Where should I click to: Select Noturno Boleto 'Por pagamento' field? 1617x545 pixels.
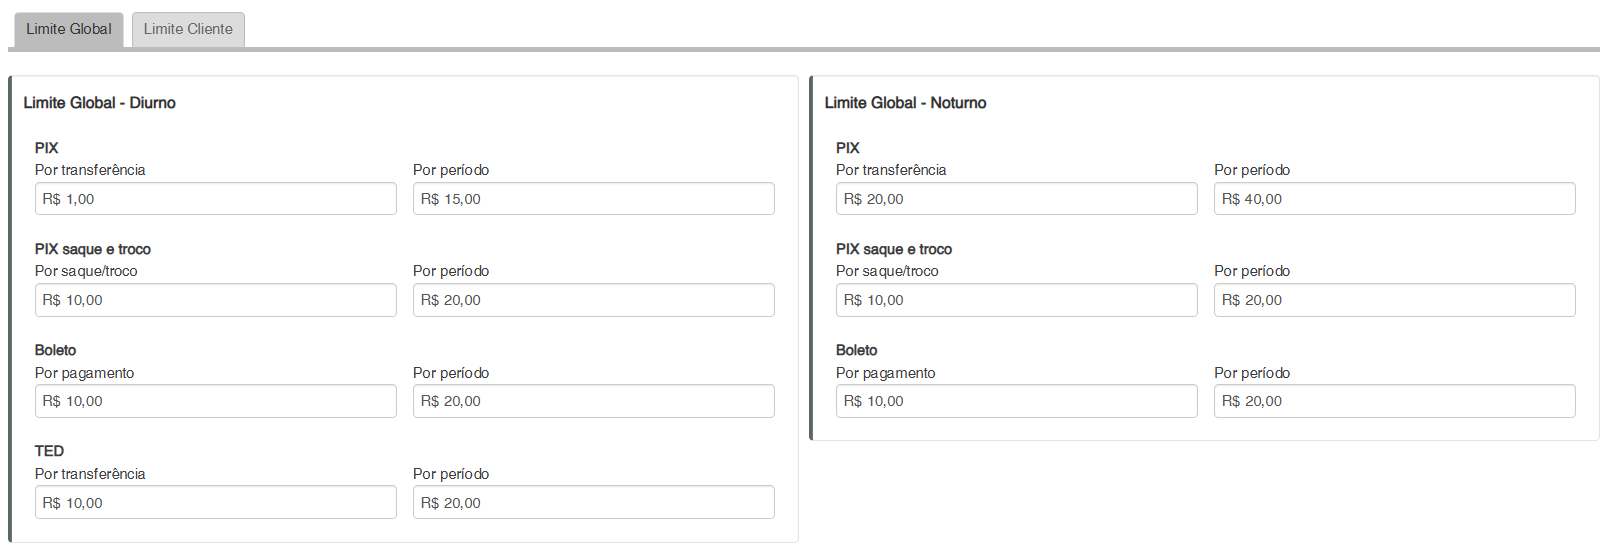coord(1016,401)
